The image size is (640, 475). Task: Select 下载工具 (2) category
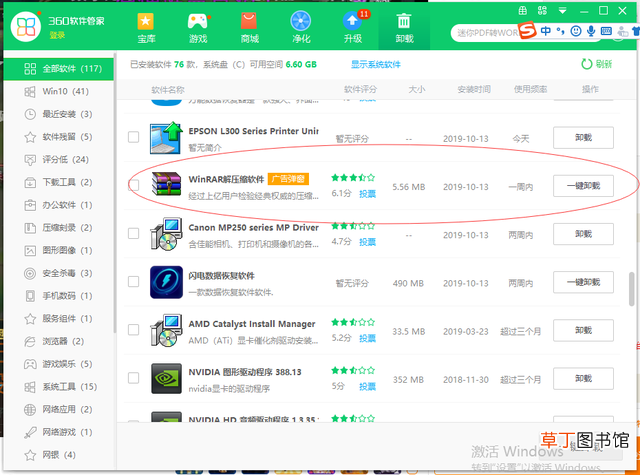click(58, 182)
